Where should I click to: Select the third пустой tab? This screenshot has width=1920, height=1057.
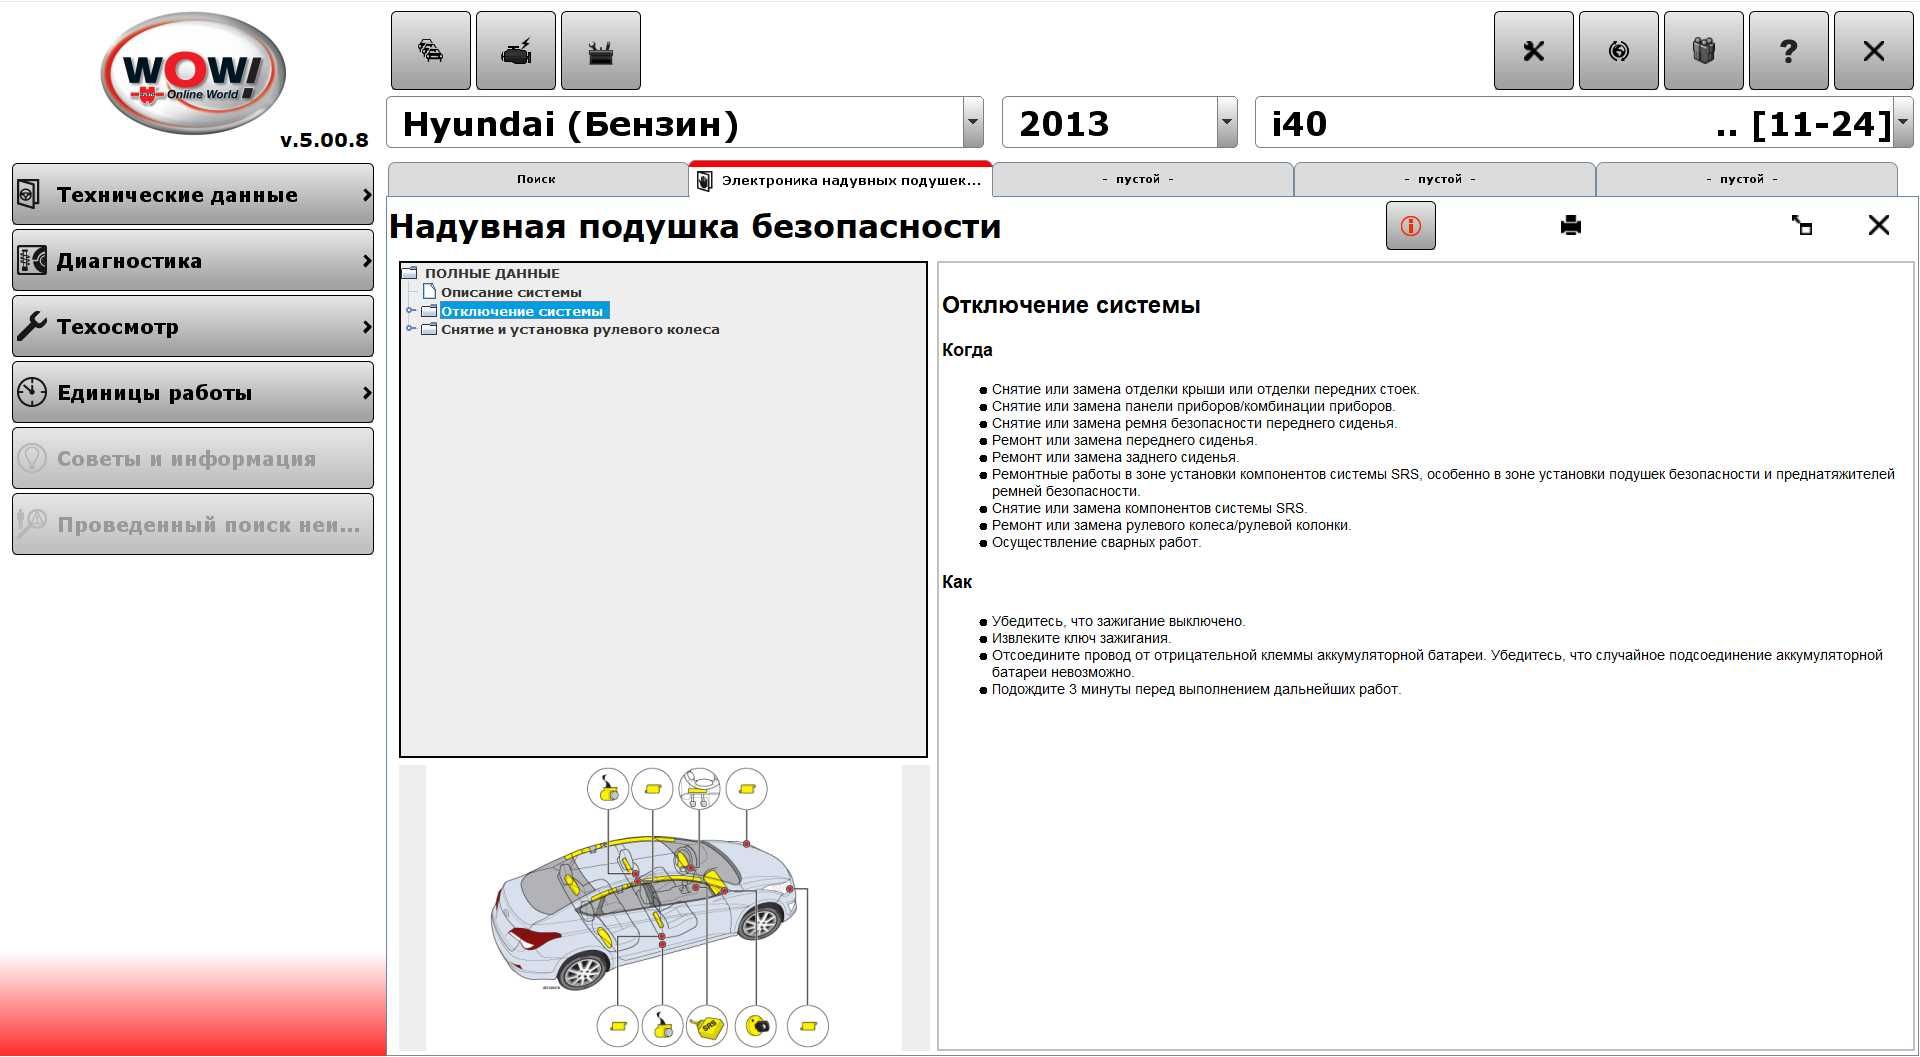point(1746,180)
